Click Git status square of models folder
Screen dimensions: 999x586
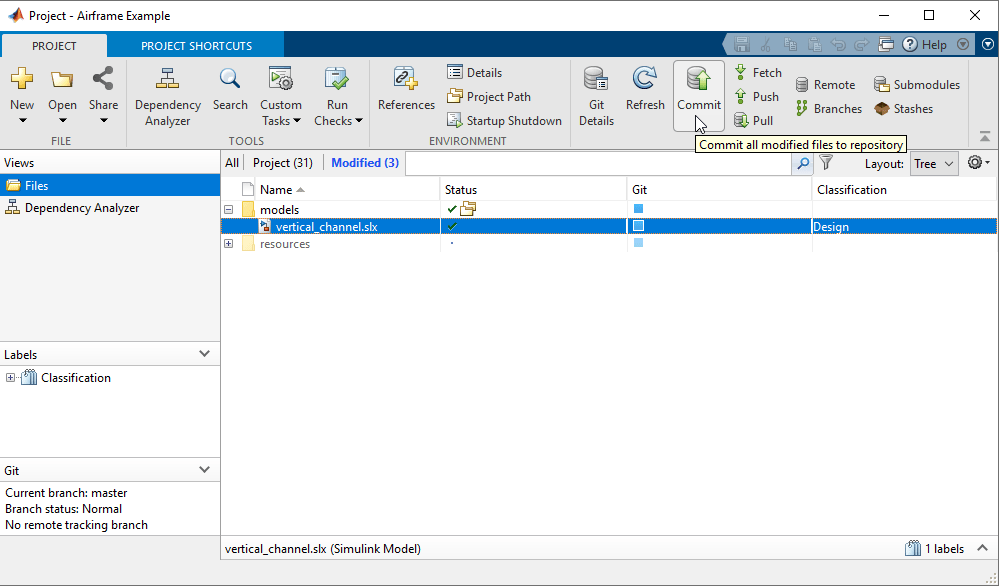[638, 209]
